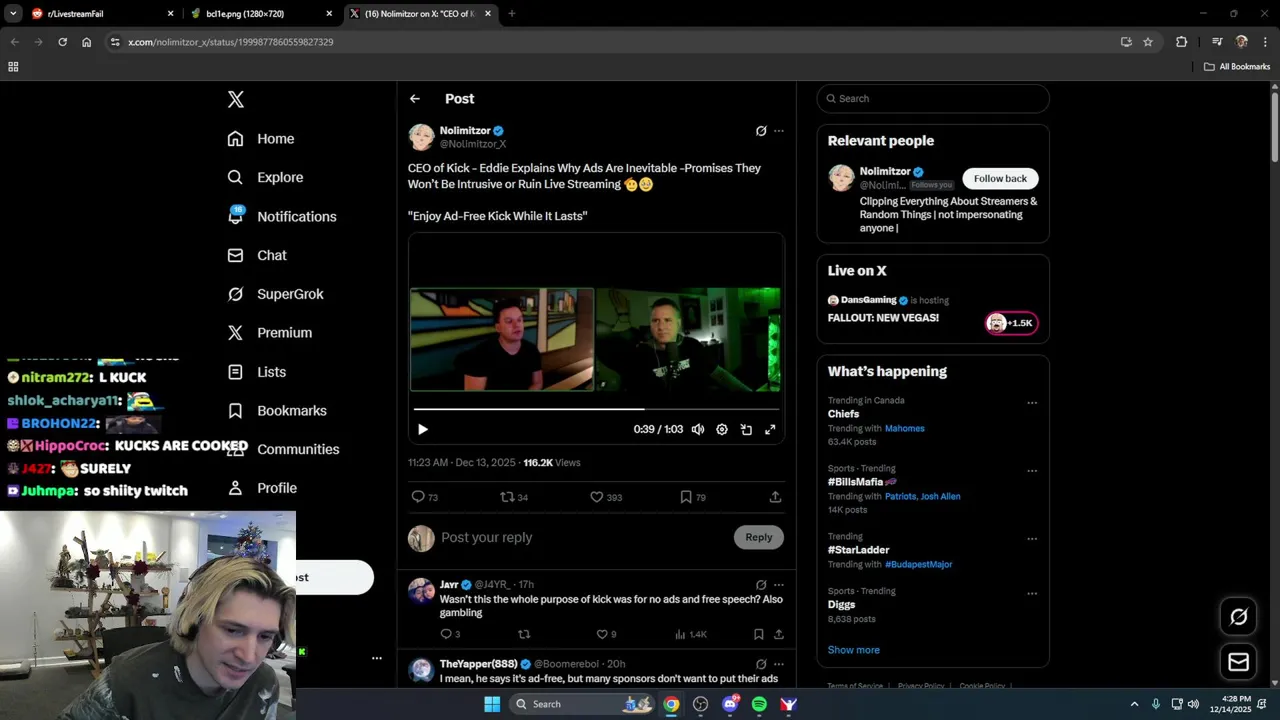Open All Bookmarks folder

click(1237, 67)
